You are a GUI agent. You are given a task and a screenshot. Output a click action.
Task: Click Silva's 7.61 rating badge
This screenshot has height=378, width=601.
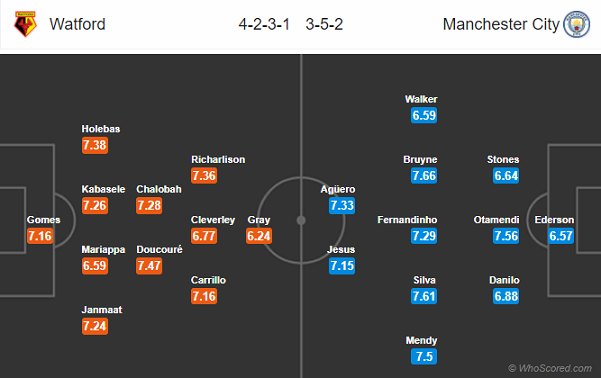(424, 296)
